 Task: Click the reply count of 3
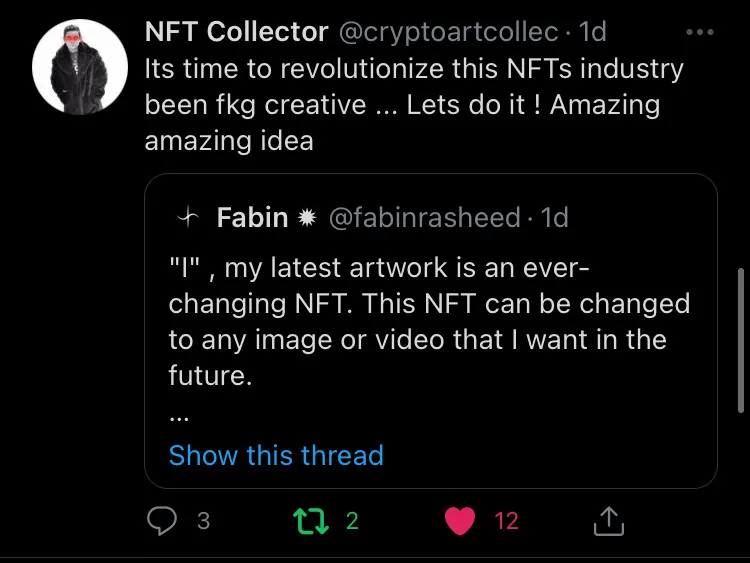click(x=203, y=520)
